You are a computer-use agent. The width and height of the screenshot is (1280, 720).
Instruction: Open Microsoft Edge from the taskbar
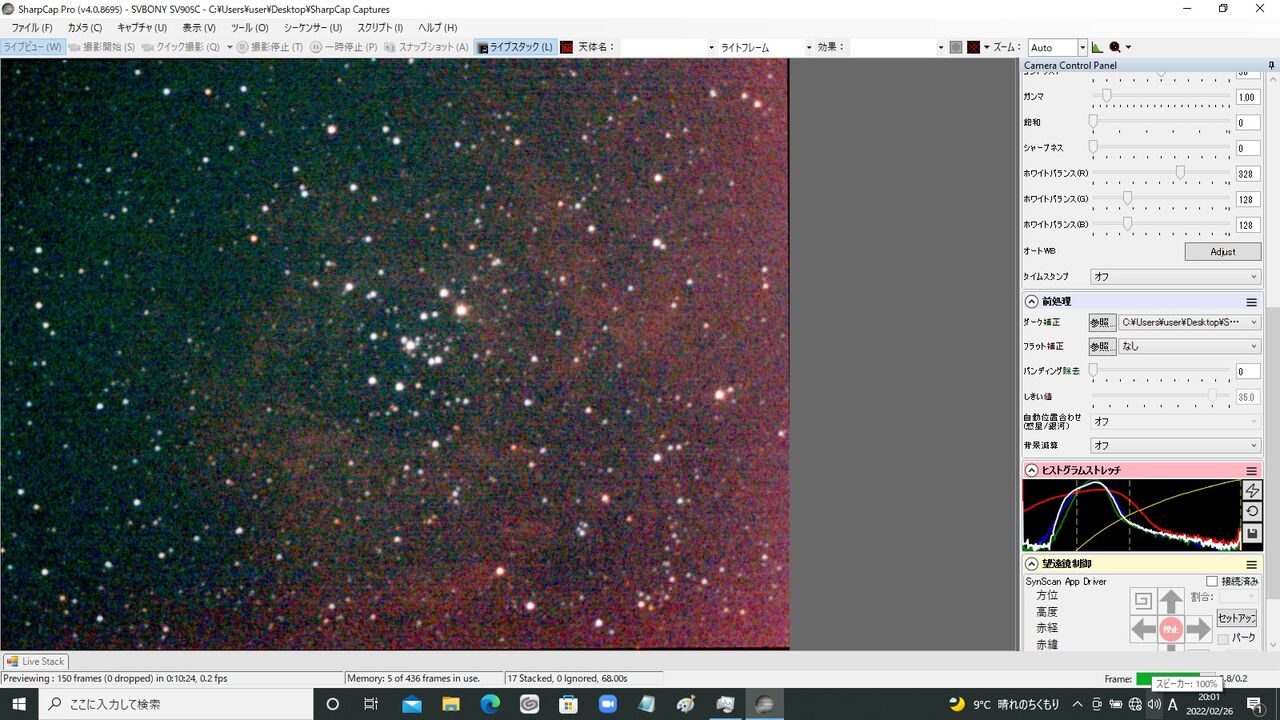tap(490, 704)
